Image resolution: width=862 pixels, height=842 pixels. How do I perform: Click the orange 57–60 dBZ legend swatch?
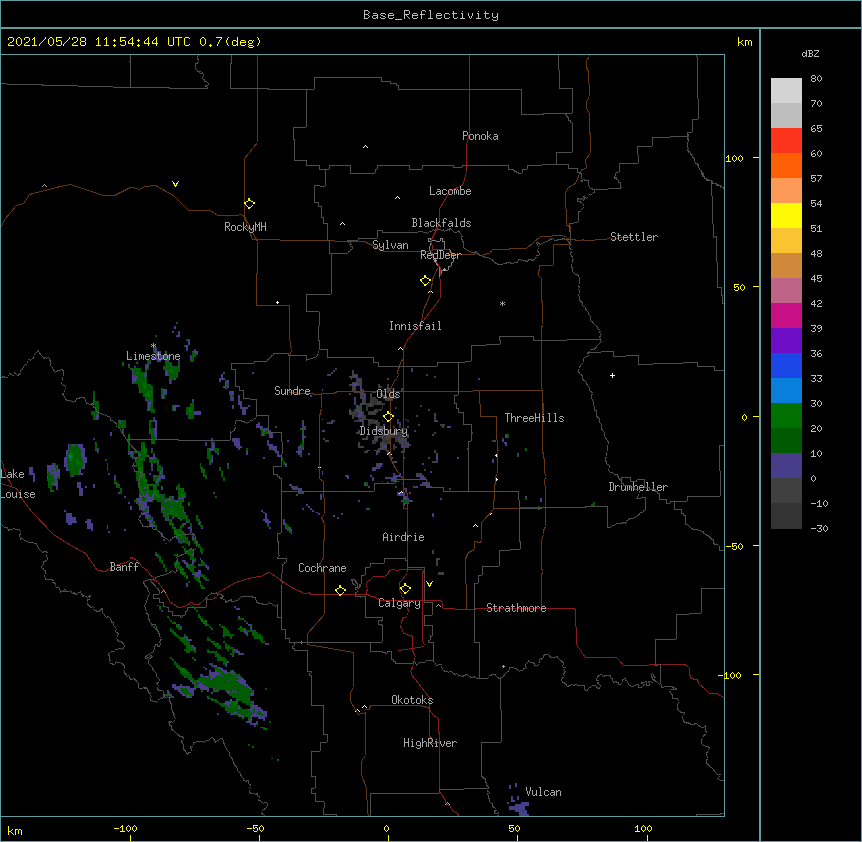786,165
